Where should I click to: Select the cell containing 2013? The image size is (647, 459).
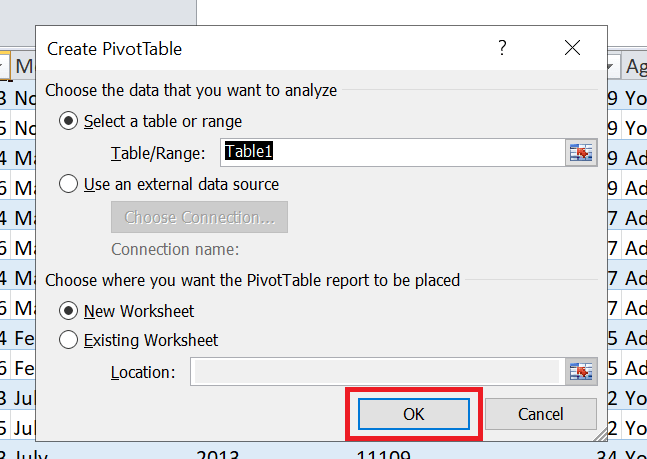click(218, 454)
